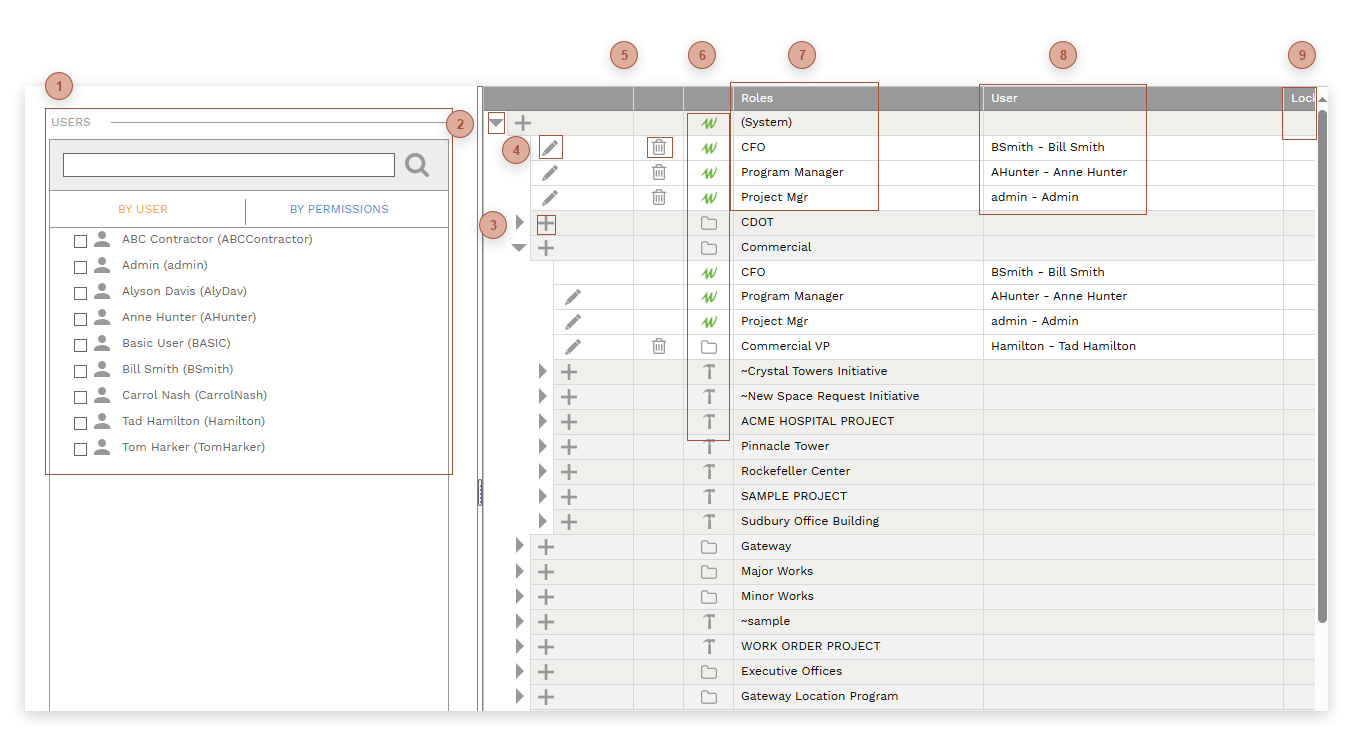The height and width of the screenshot is (734, 1347).
Task: Tick the checkbox for Anne Hunter
Action: coord(81,319)
